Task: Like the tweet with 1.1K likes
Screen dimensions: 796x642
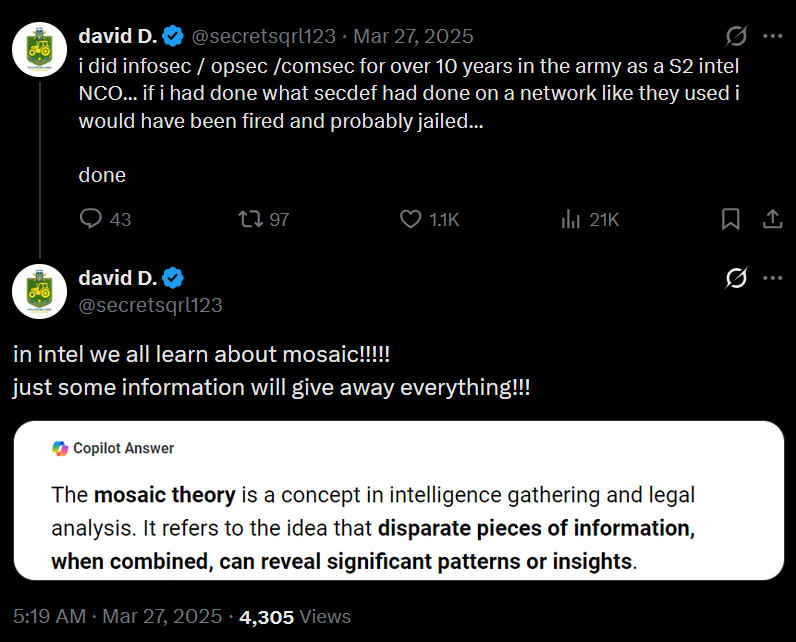Action: 429,219
